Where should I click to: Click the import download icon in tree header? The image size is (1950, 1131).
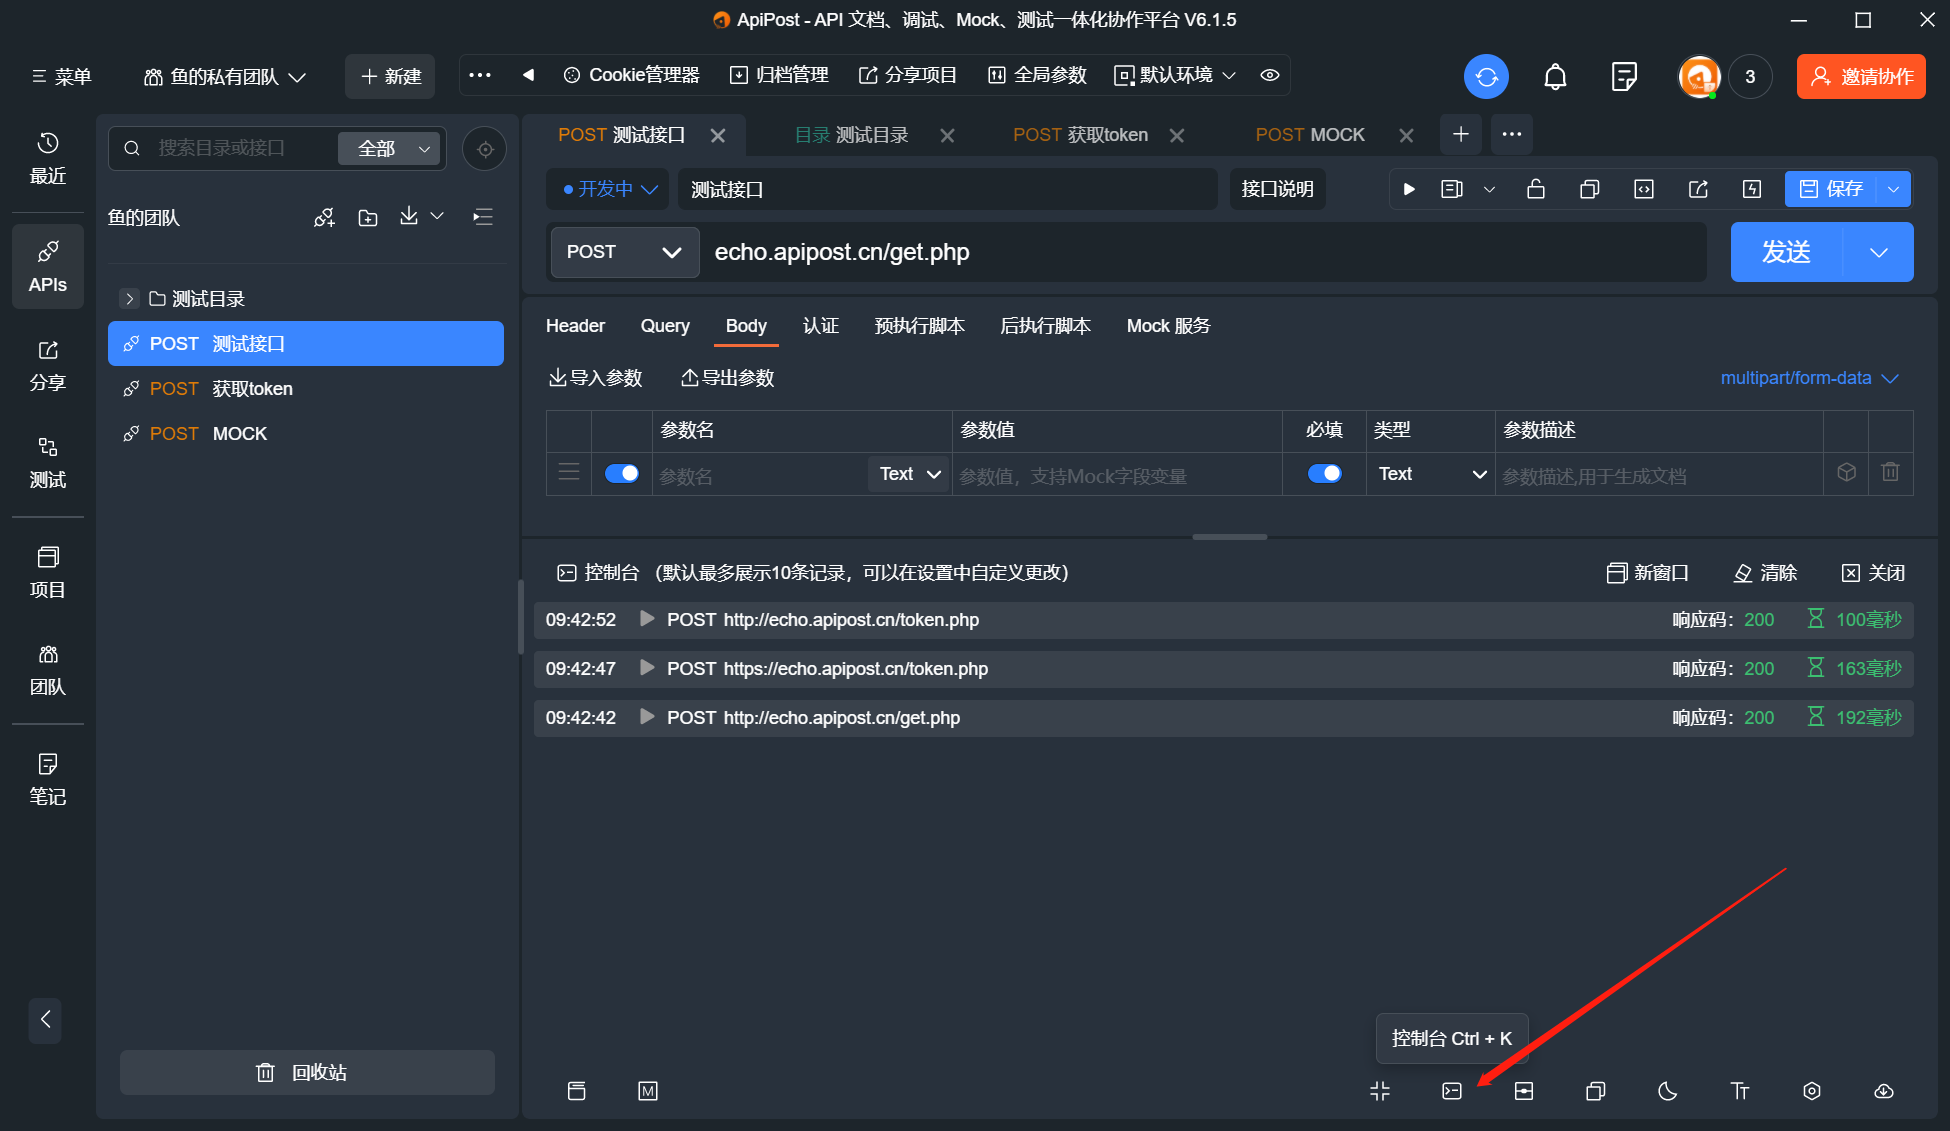coord(409,216)
